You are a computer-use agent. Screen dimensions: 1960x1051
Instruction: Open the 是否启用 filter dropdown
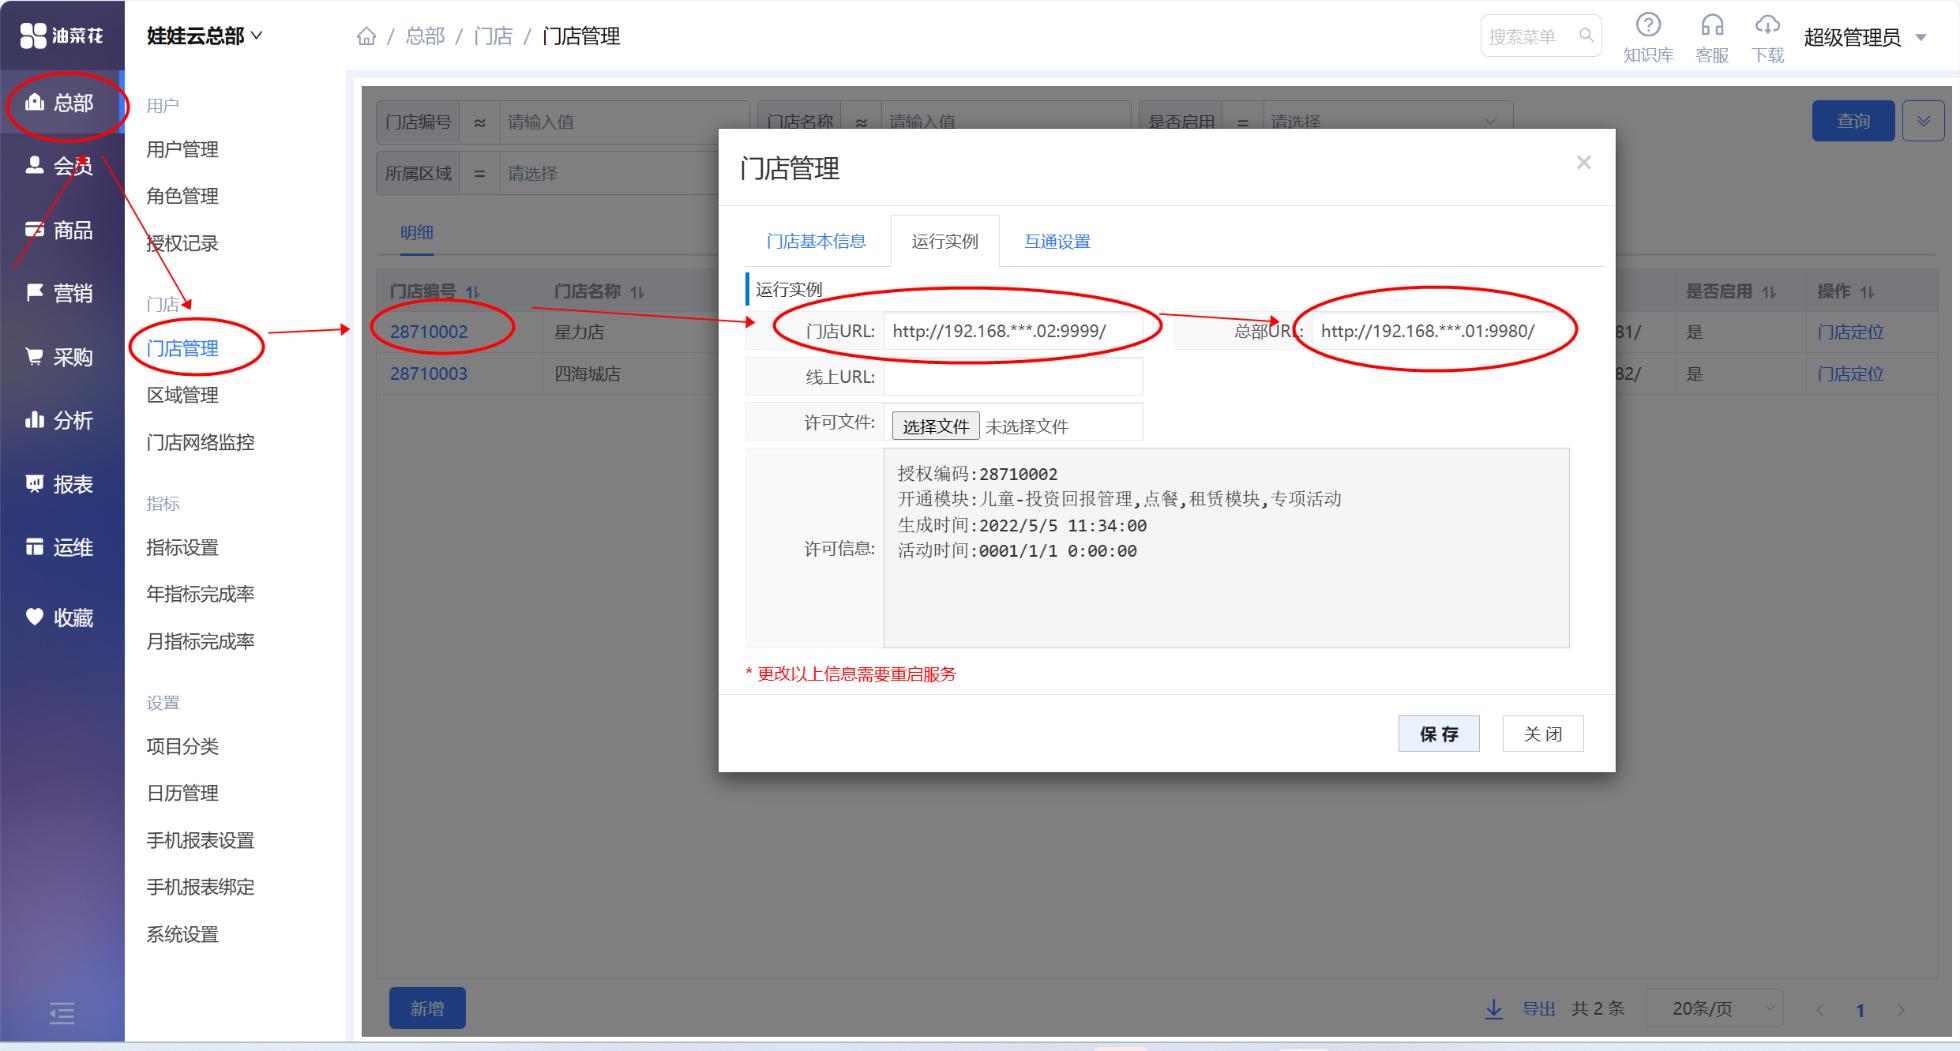click(1387, 121)
